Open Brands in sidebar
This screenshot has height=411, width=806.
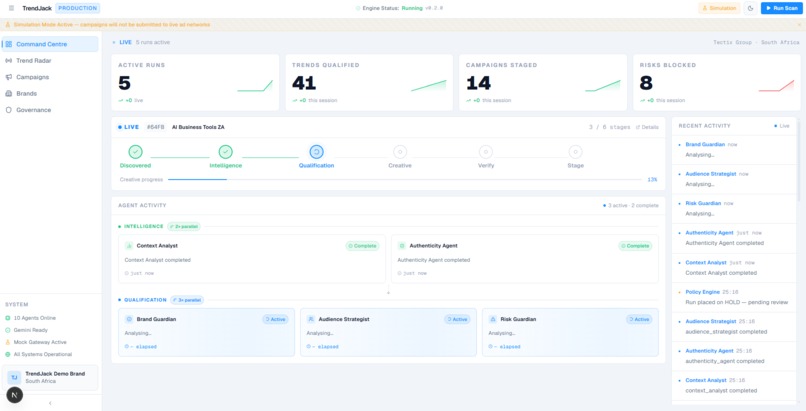[x=50, y=94]
